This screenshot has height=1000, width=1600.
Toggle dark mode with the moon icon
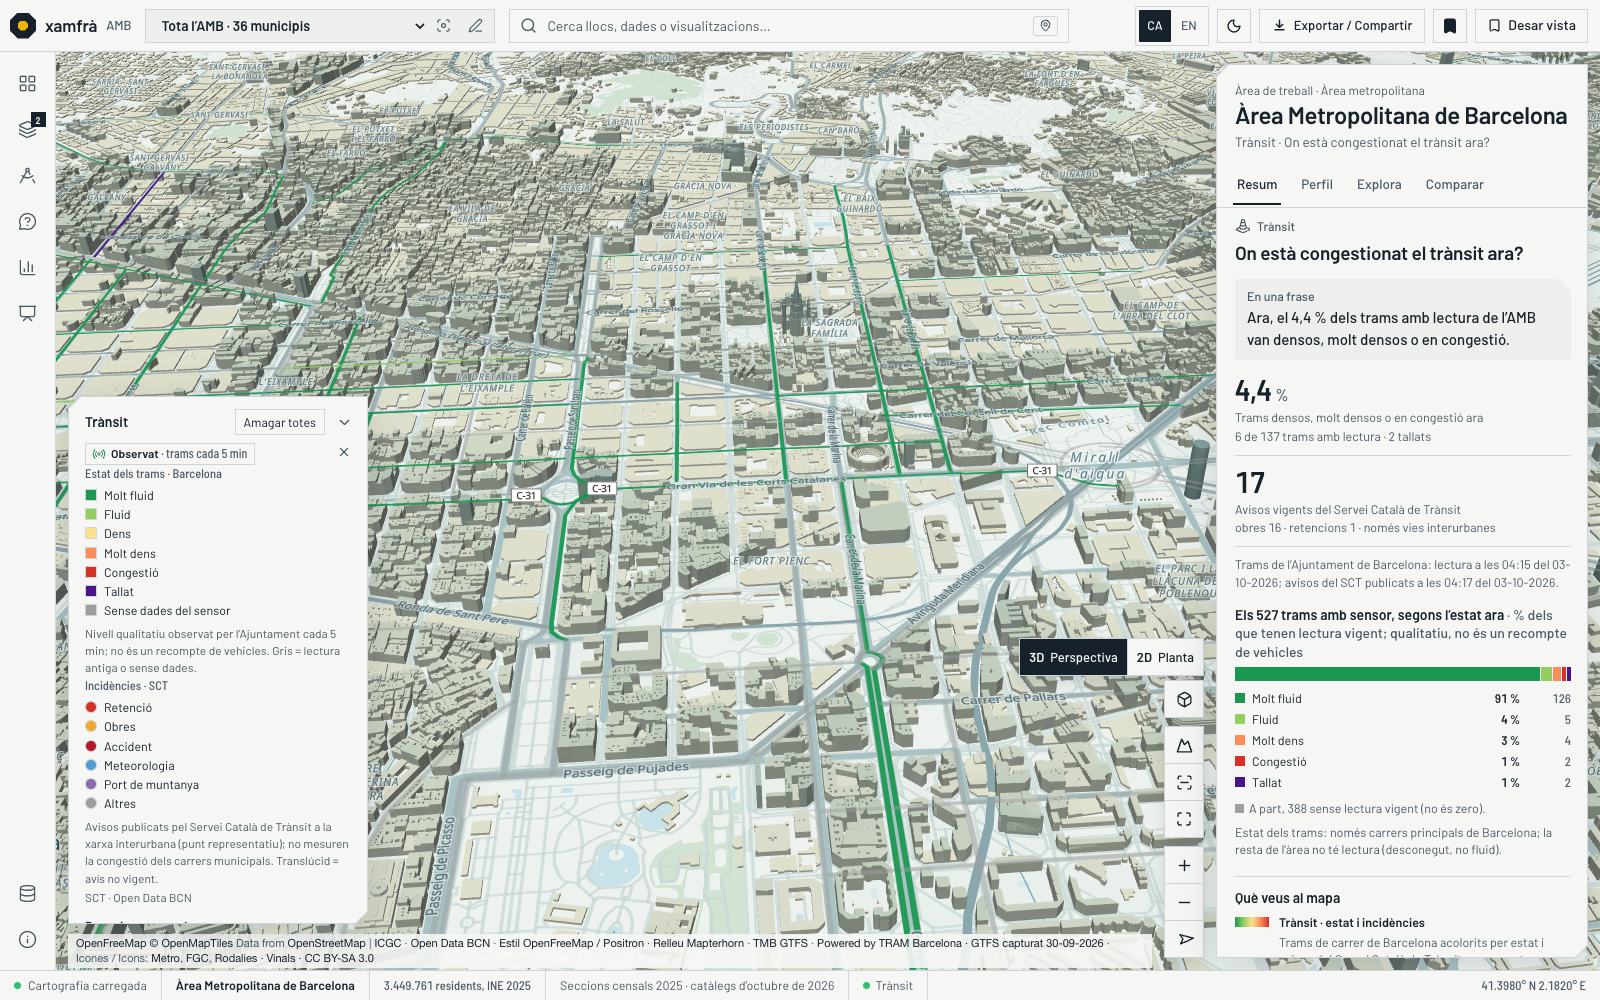[1234, 26]
